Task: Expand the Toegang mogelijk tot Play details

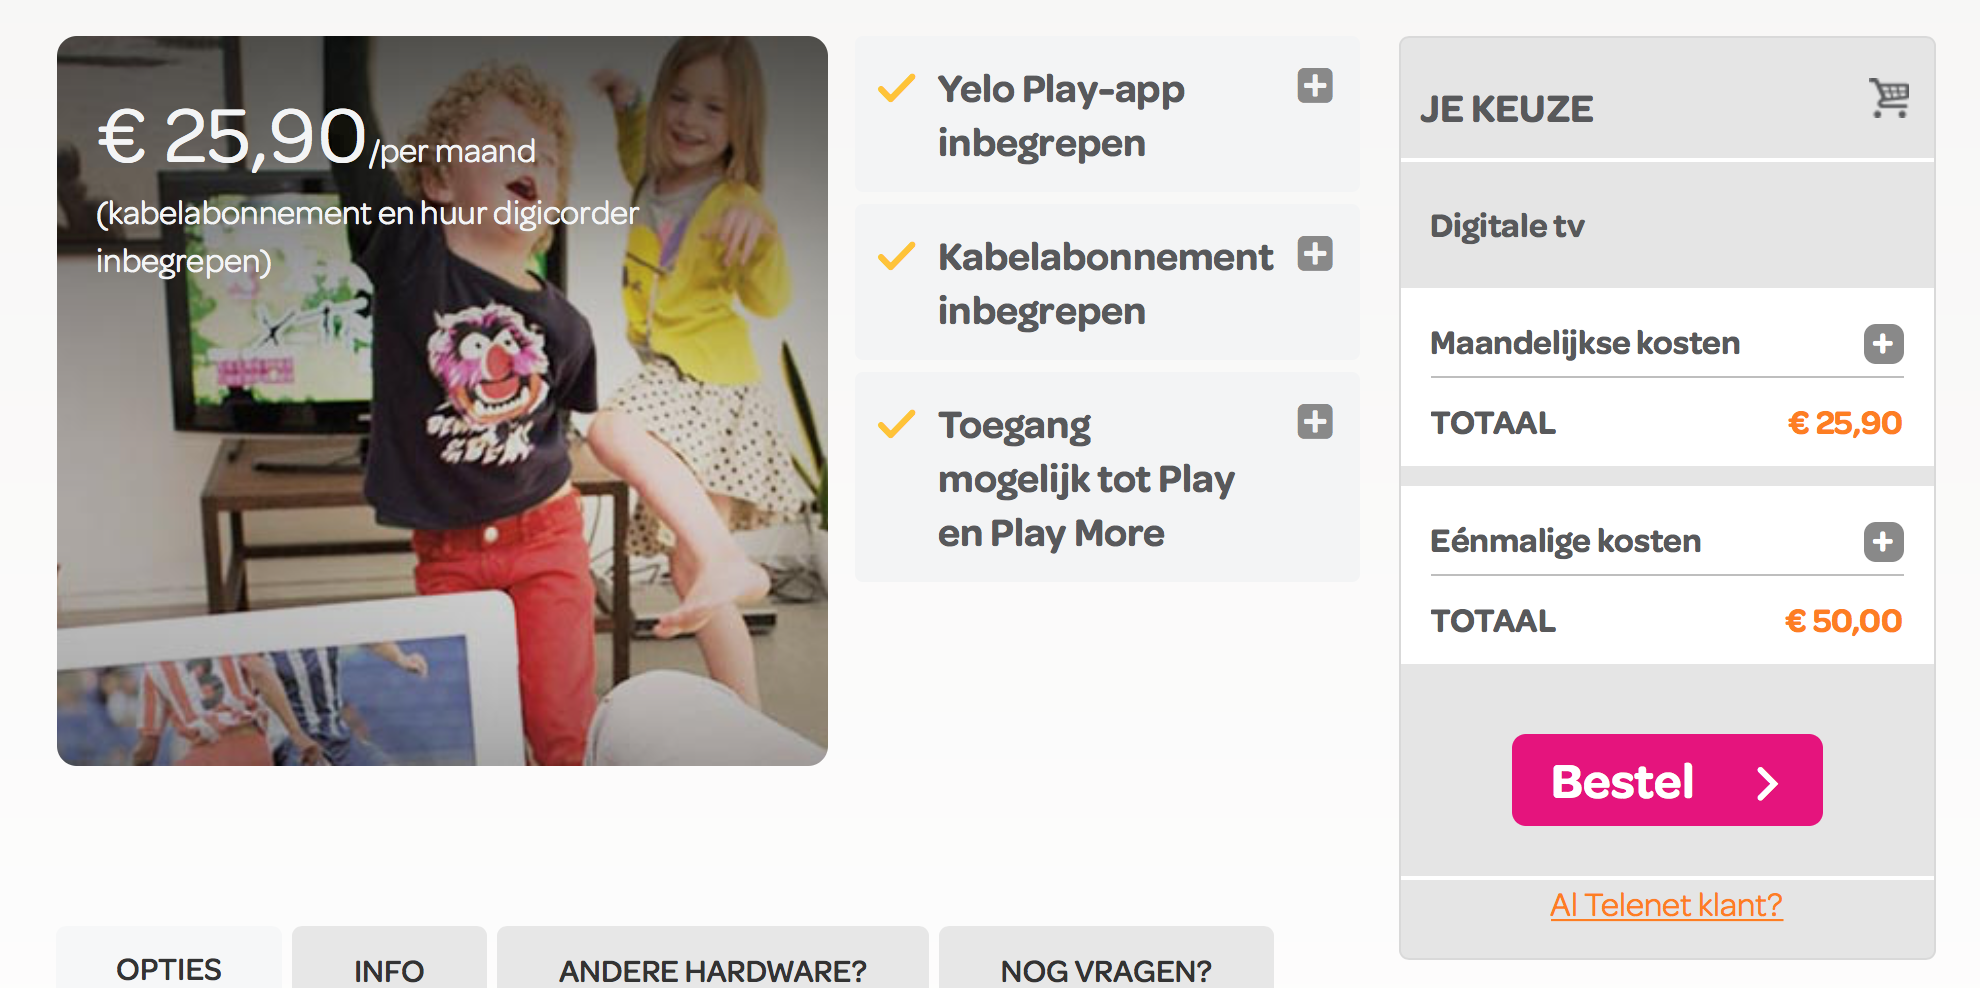Action: pyautogui.click(x=1315, y=422)
